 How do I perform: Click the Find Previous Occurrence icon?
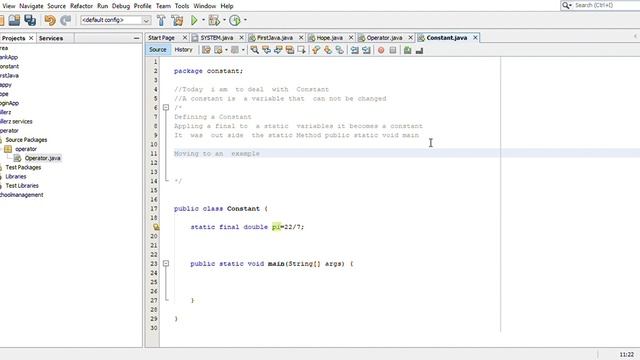pyautogui.click(x=266, y=50)
